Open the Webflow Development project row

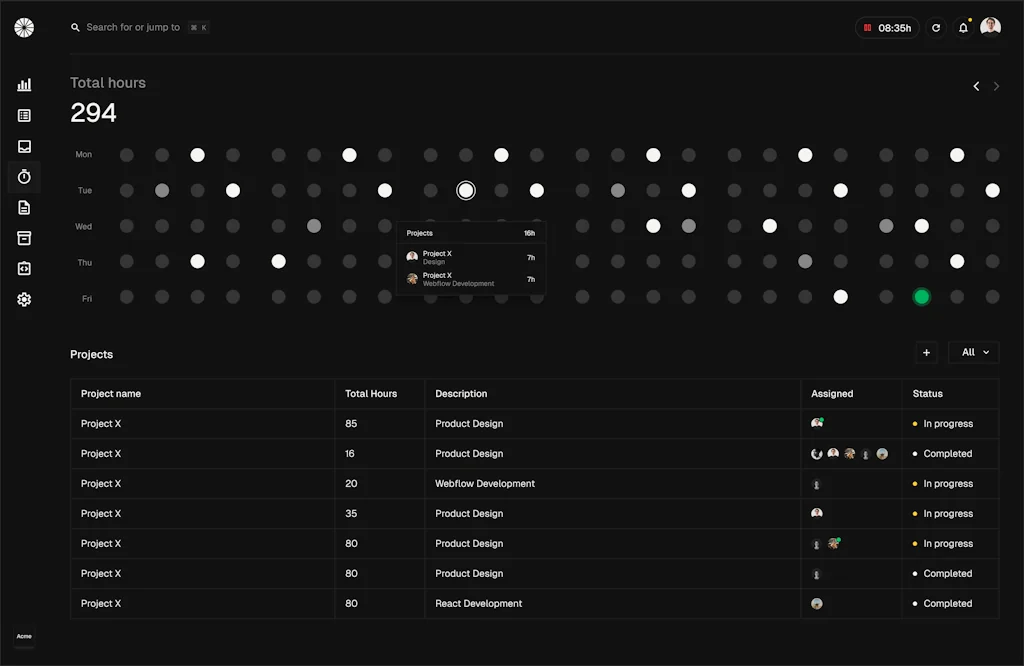[484, 483]
